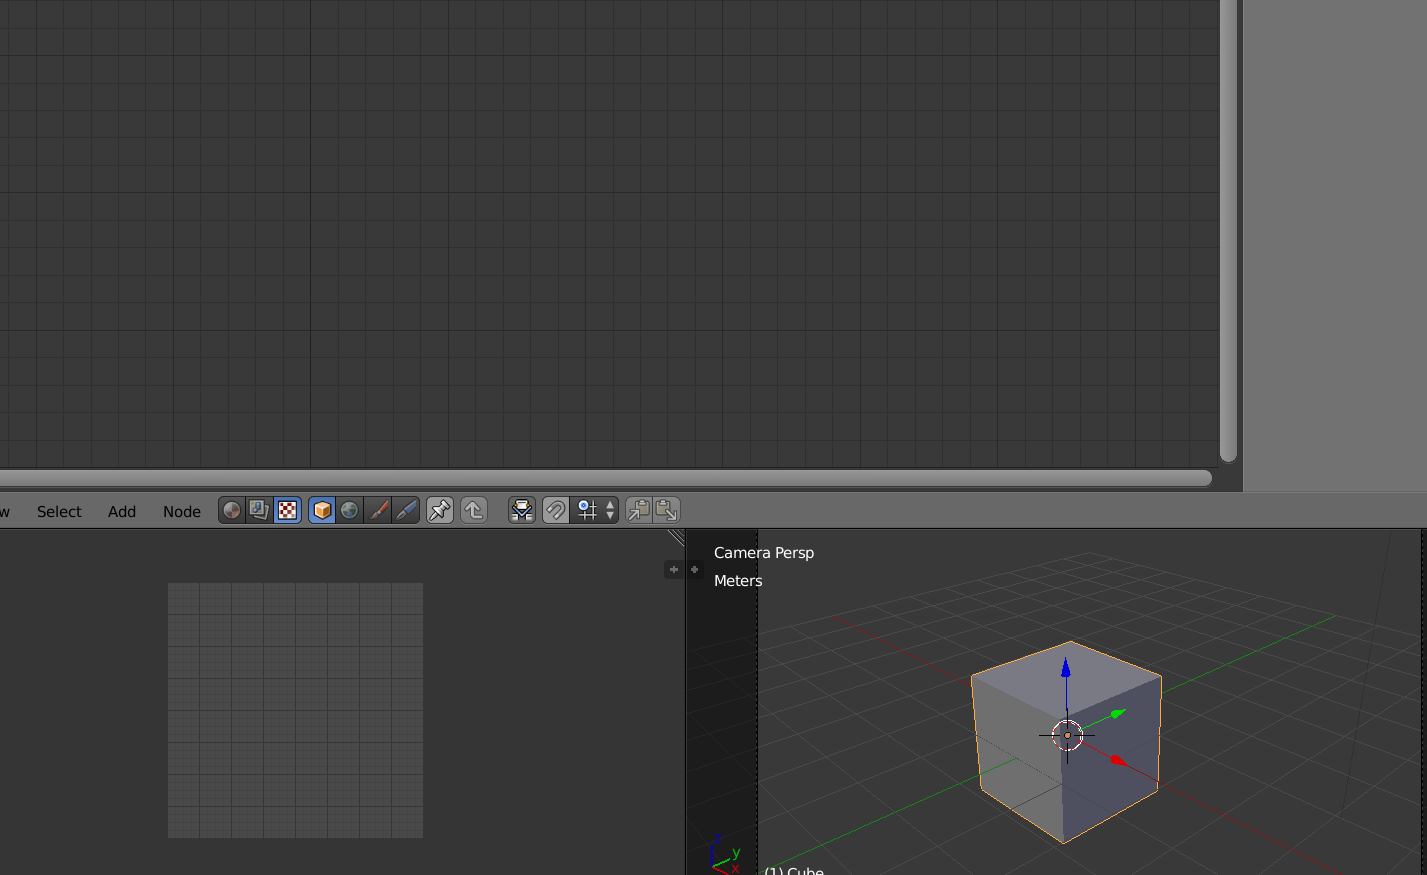Choose the Object texture type cube icon

322,510
